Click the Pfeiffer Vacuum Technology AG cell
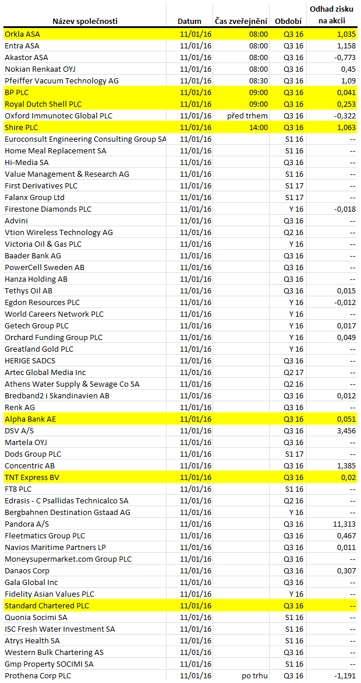361x683 pixels. click(85, 81)
